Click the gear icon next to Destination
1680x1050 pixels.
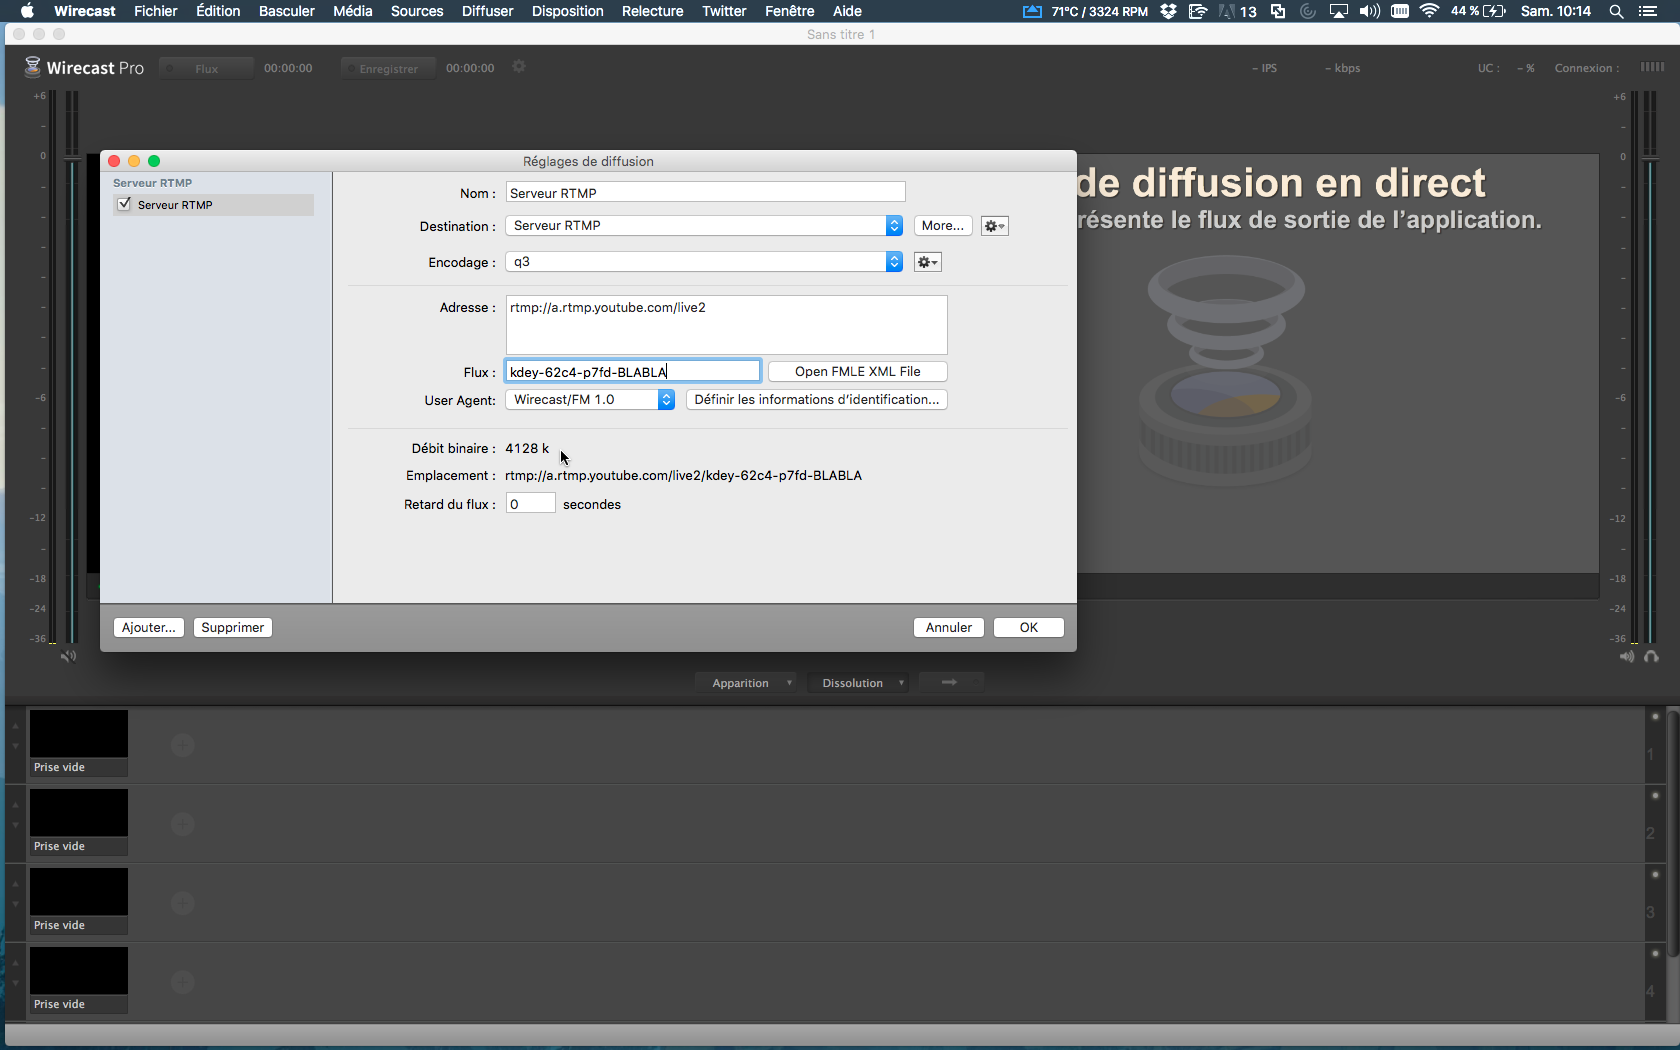[994, 226]
